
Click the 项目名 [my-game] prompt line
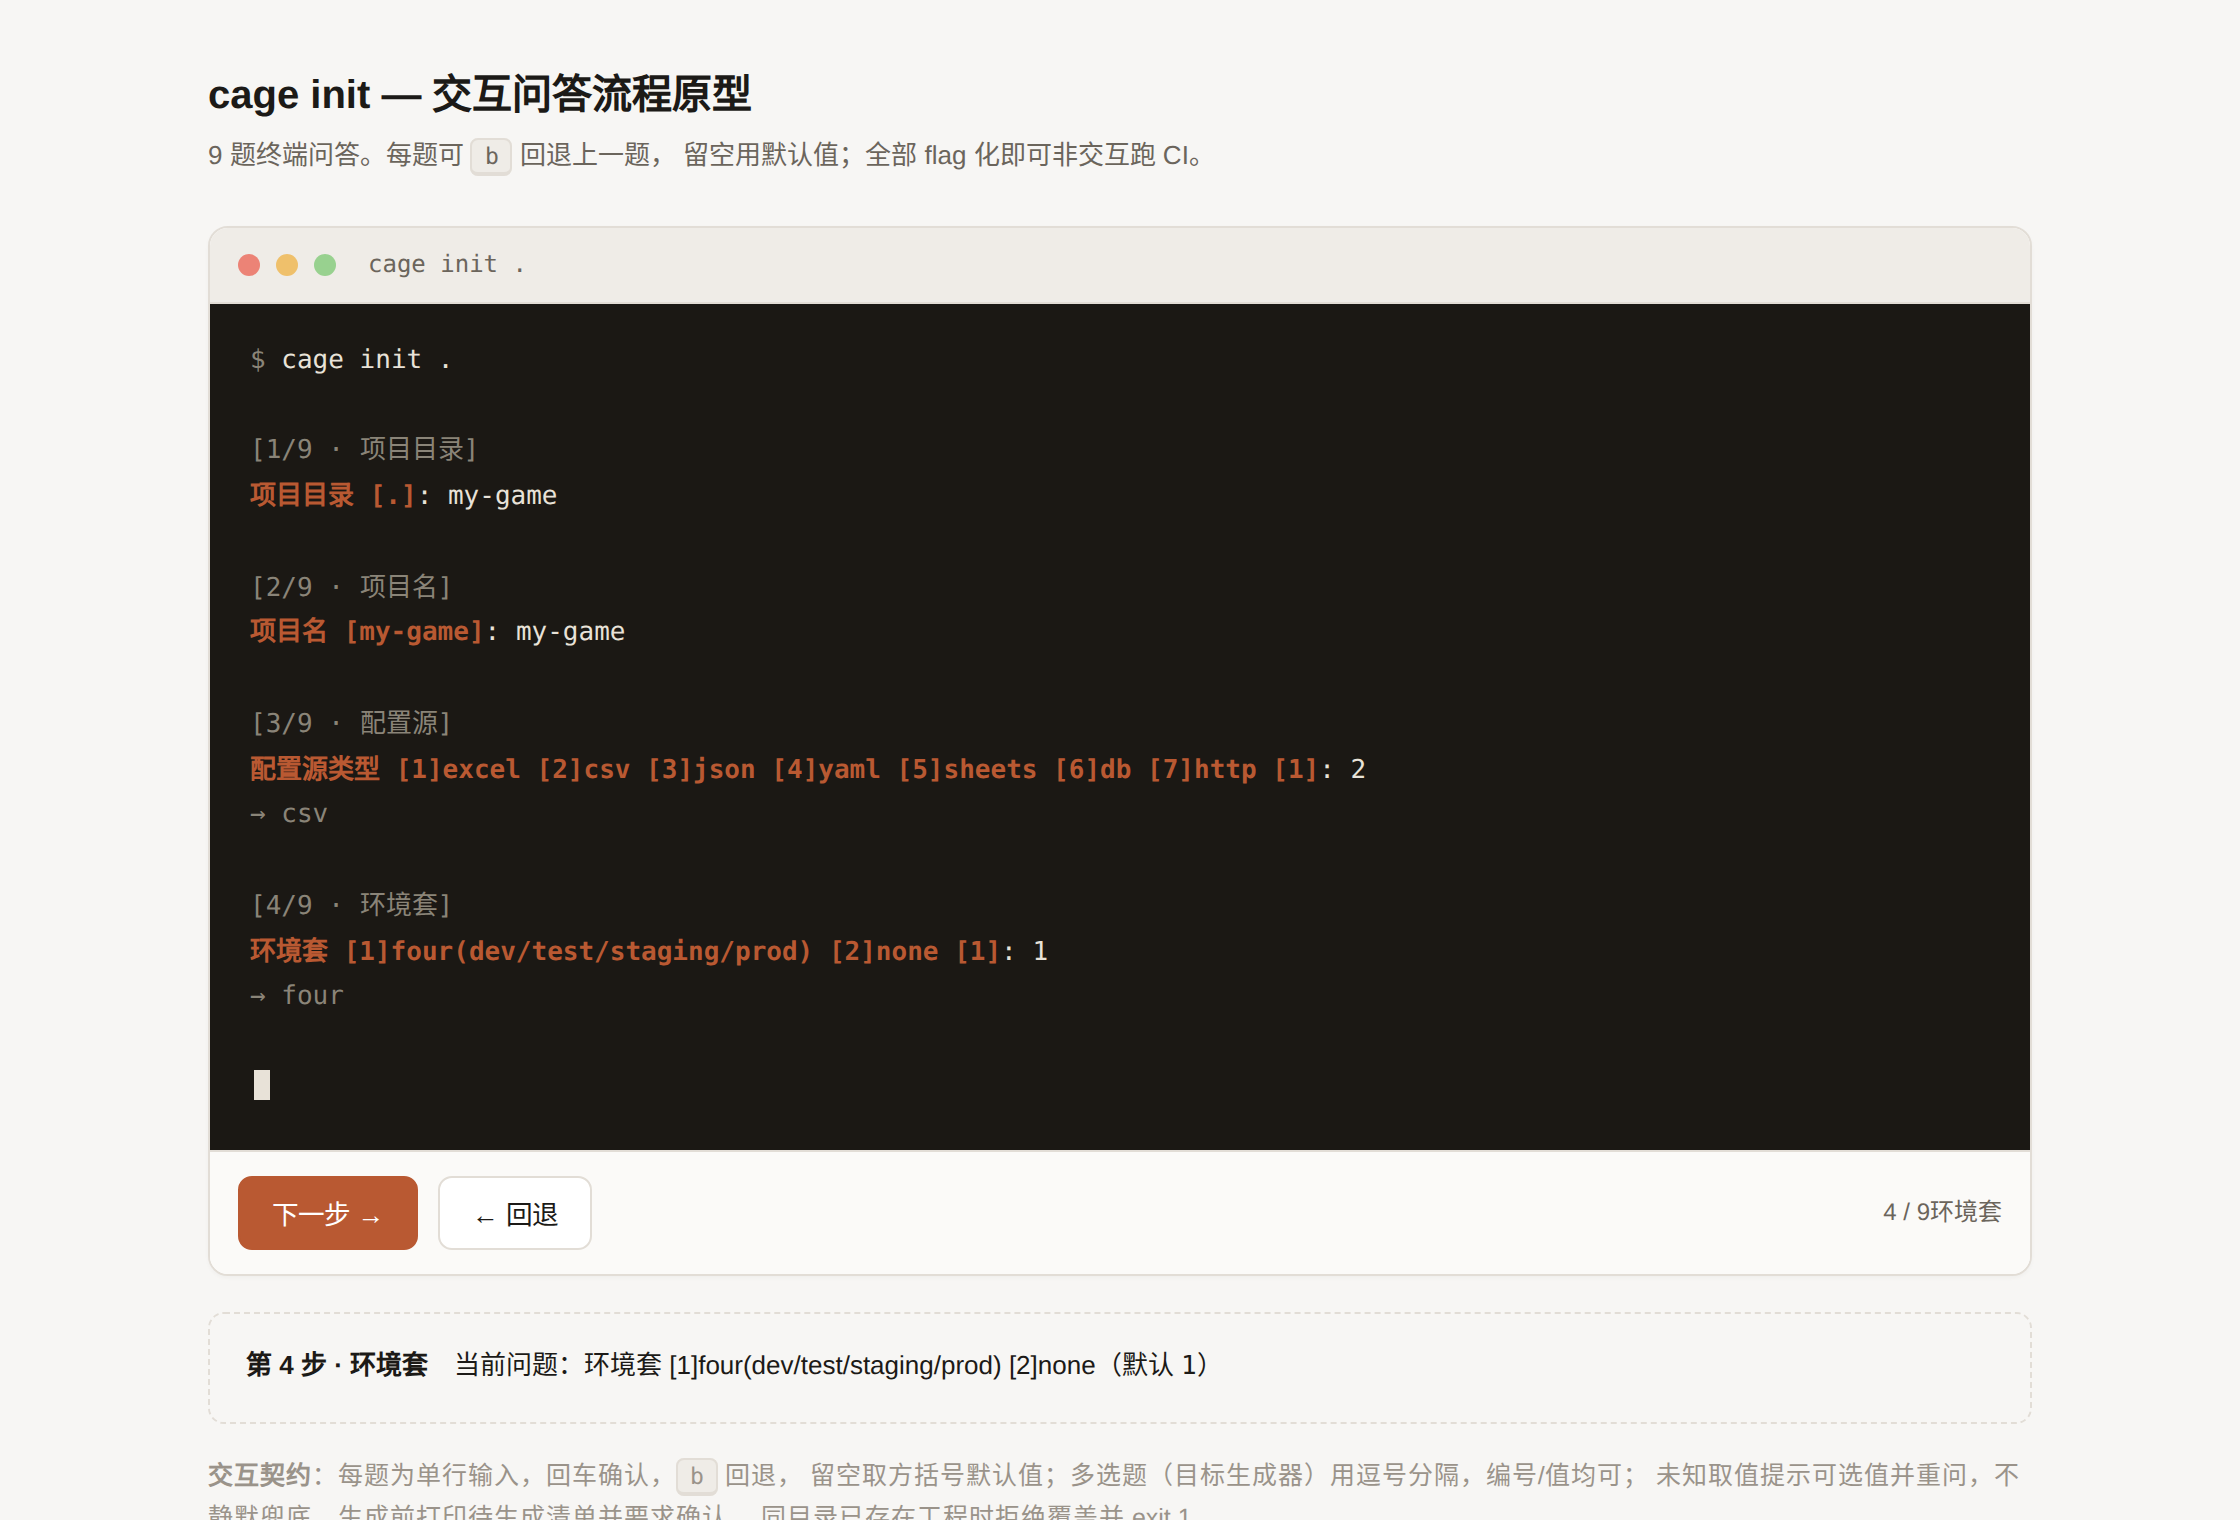pyautogui.click(x=438, y=631)
